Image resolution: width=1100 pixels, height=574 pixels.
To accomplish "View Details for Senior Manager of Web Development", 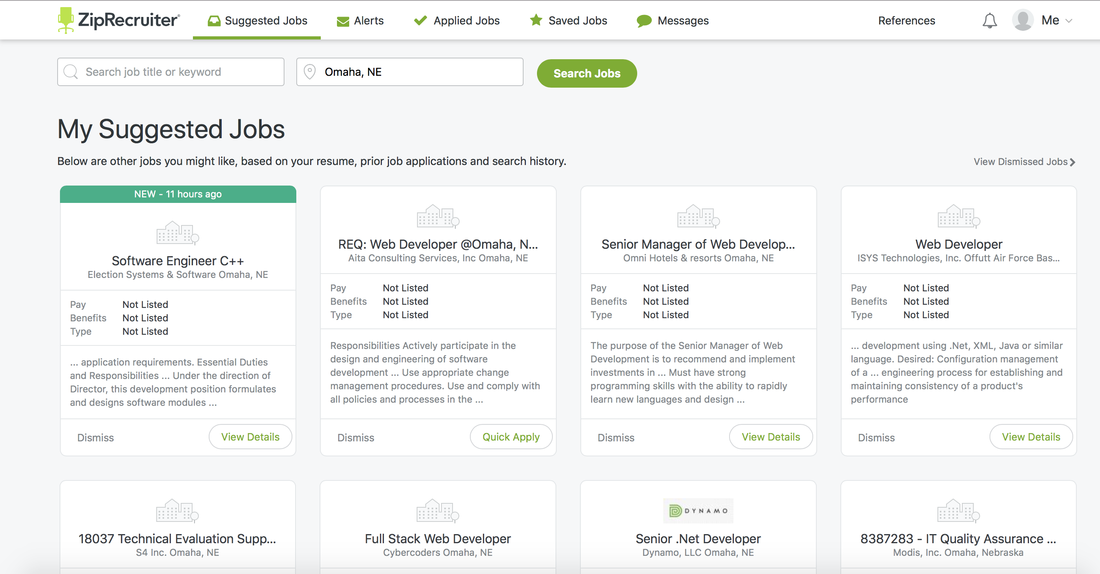I will pyautogui.click(x=771, y=436).
